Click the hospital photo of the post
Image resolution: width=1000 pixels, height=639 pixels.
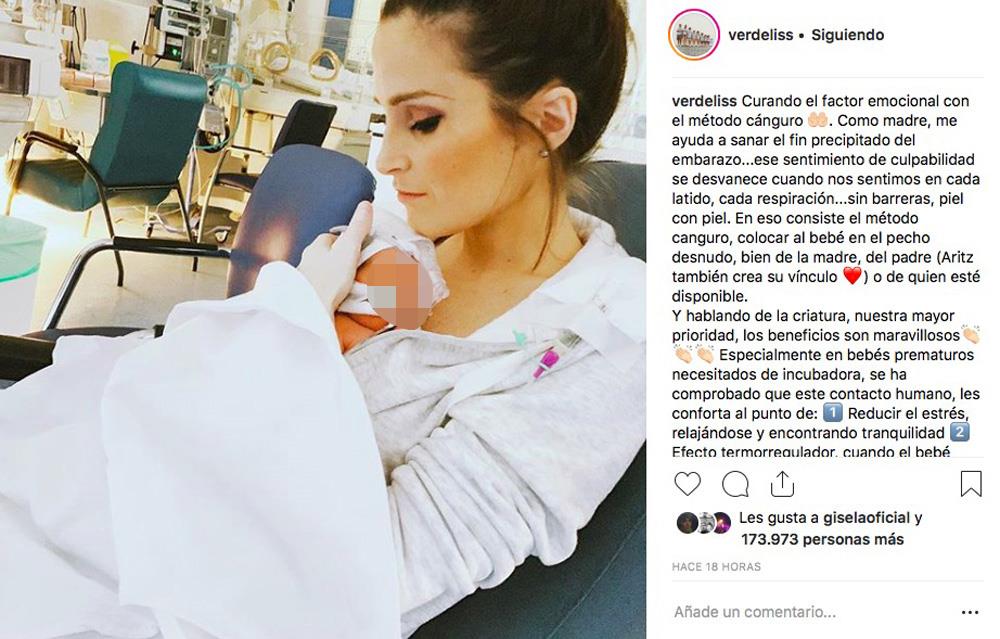(323, 320)
